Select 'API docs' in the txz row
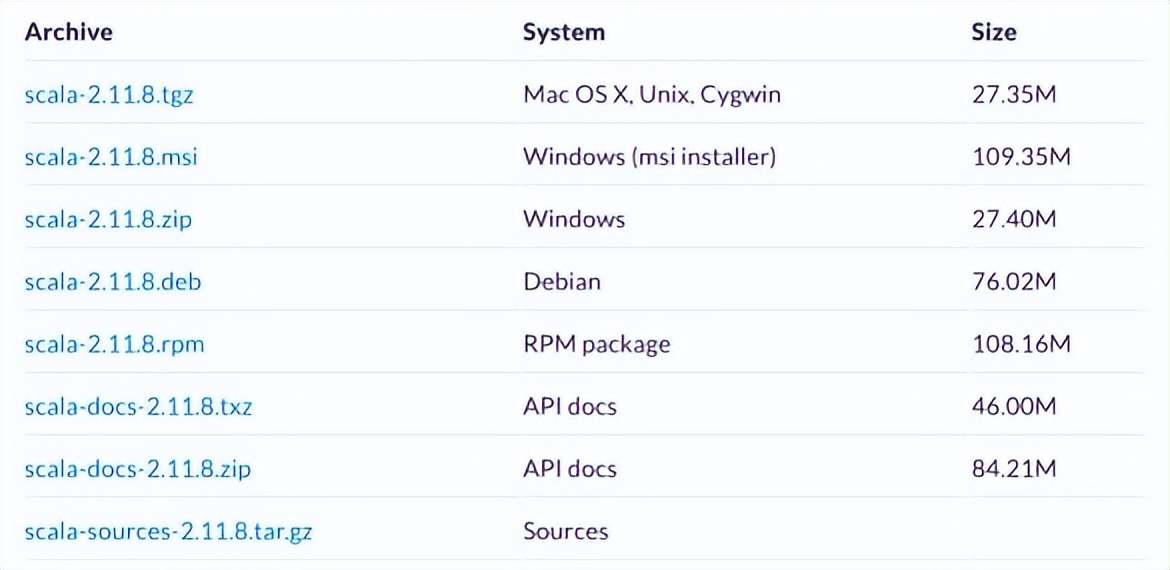Screen dimensions: 1170x570 click(570, 407)
